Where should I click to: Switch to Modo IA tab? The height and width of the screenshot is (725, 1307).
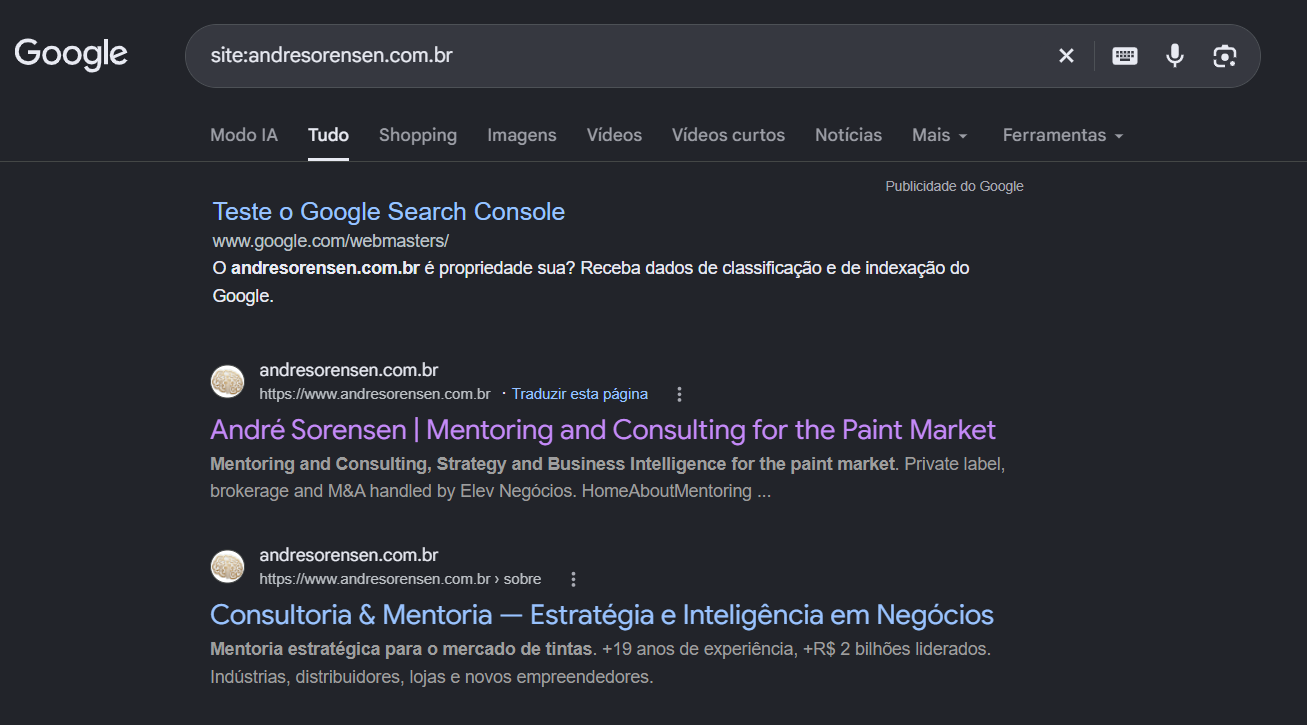(244, 135)
